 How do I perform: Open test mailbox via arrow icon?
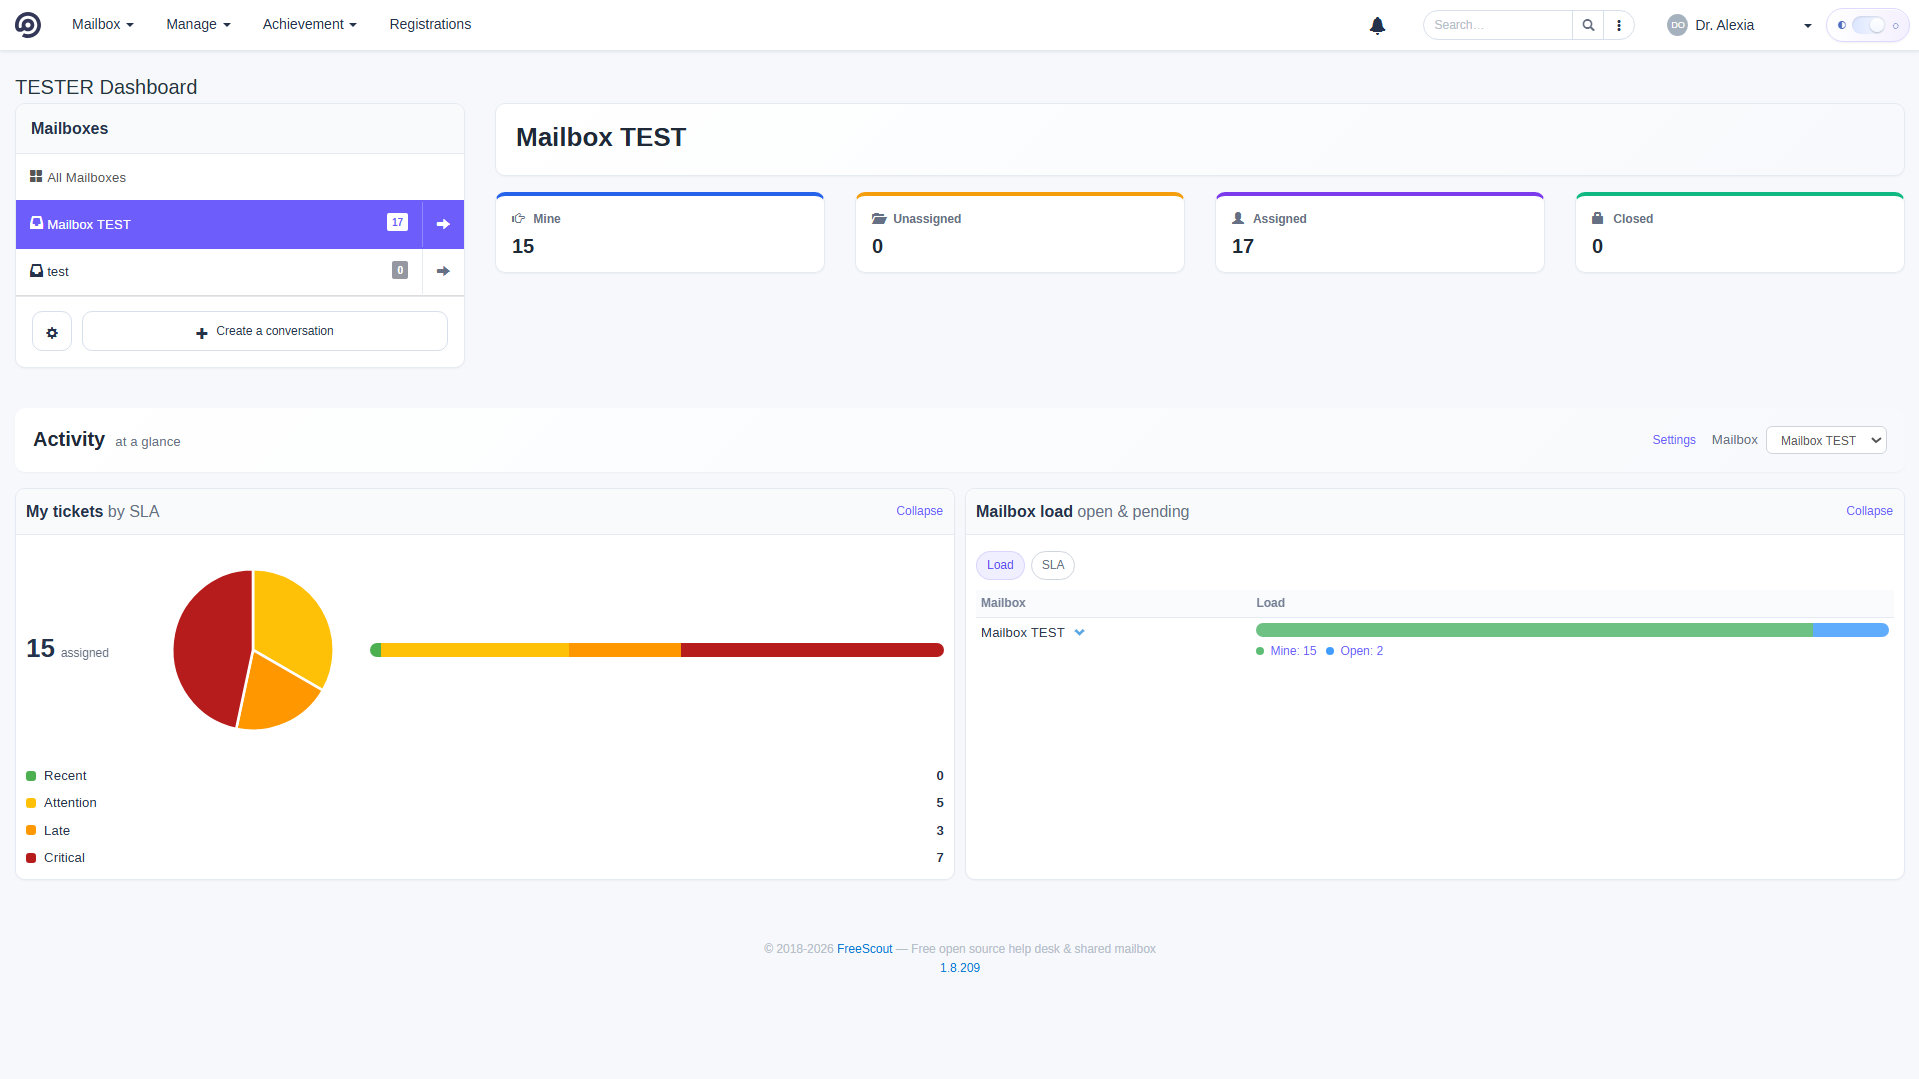(x=443, y=271)
